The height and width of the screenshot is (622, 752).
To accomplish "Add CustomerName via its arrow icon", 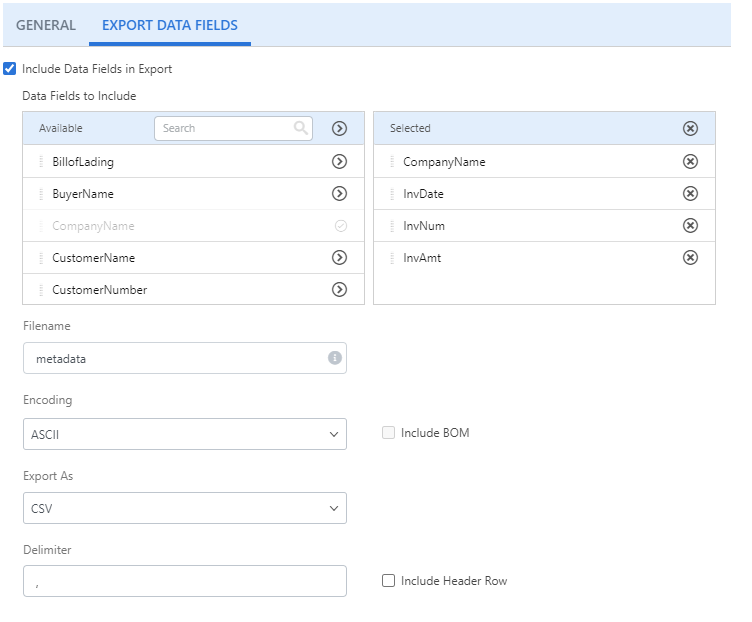I will (x=339, y=257).
